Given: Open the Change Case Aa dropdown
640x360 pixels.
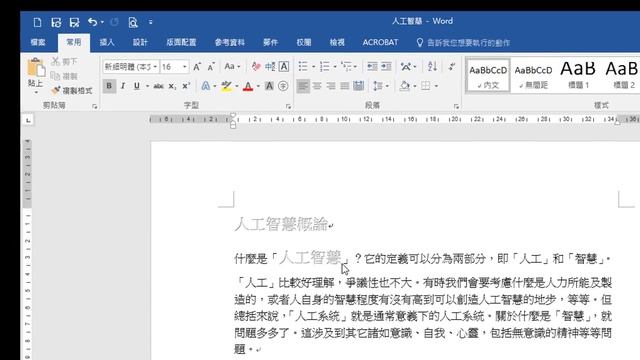Looking at the screenshot, I should tap(232, 66).
